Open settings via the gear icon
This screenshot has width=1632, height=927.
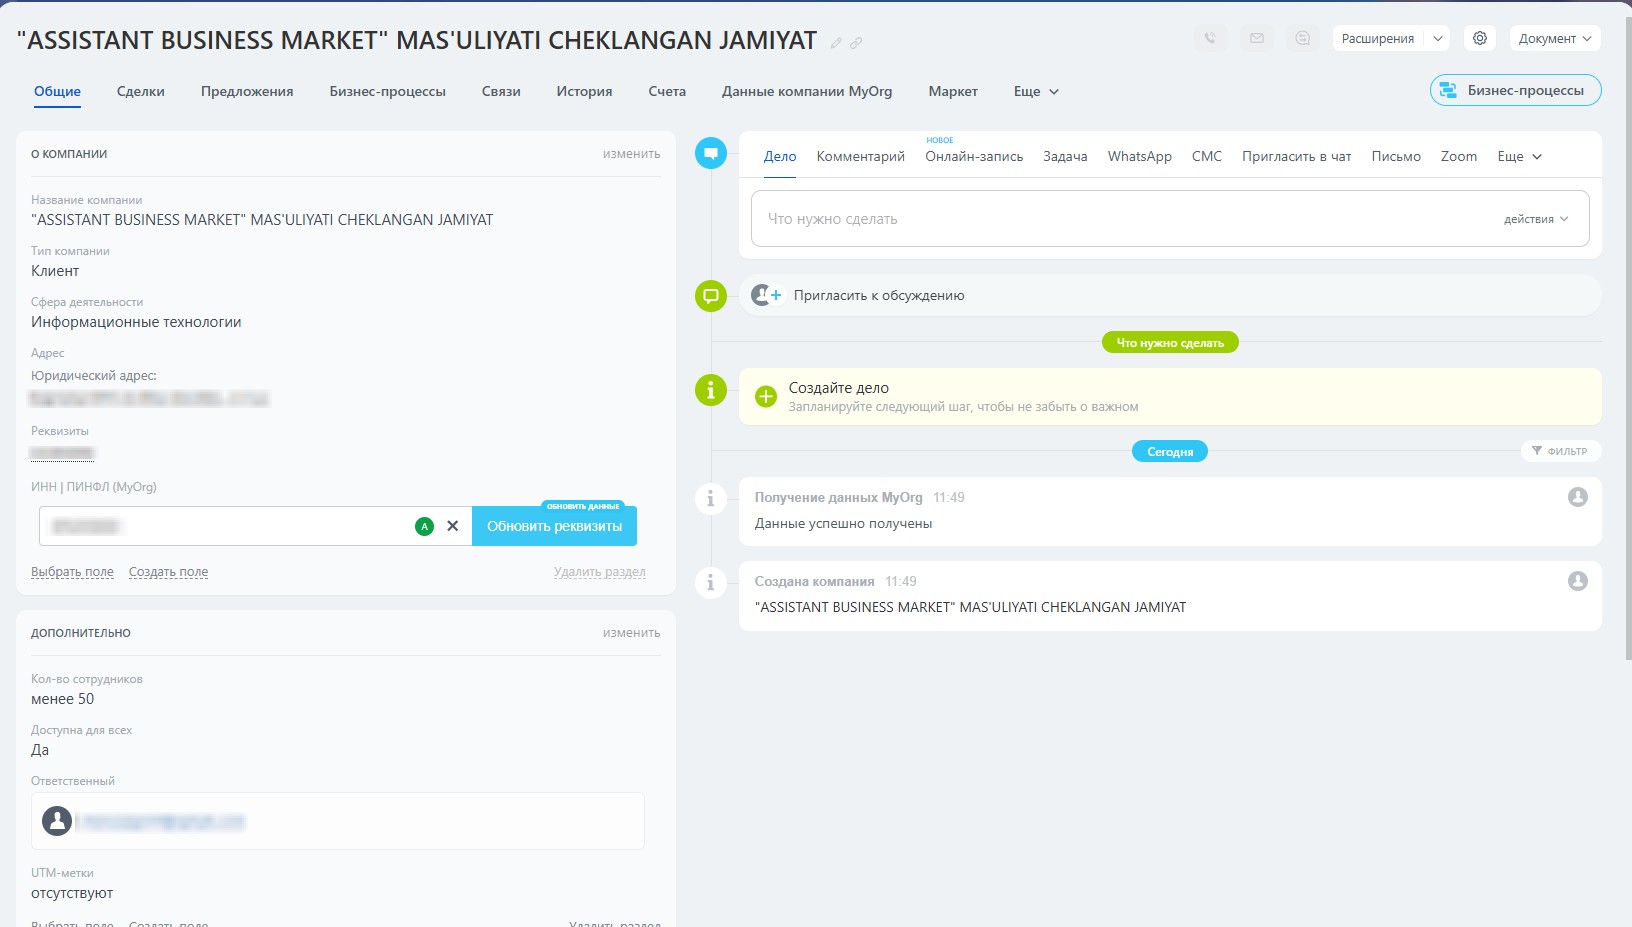pyautogui.click(x=1480, y=39)
